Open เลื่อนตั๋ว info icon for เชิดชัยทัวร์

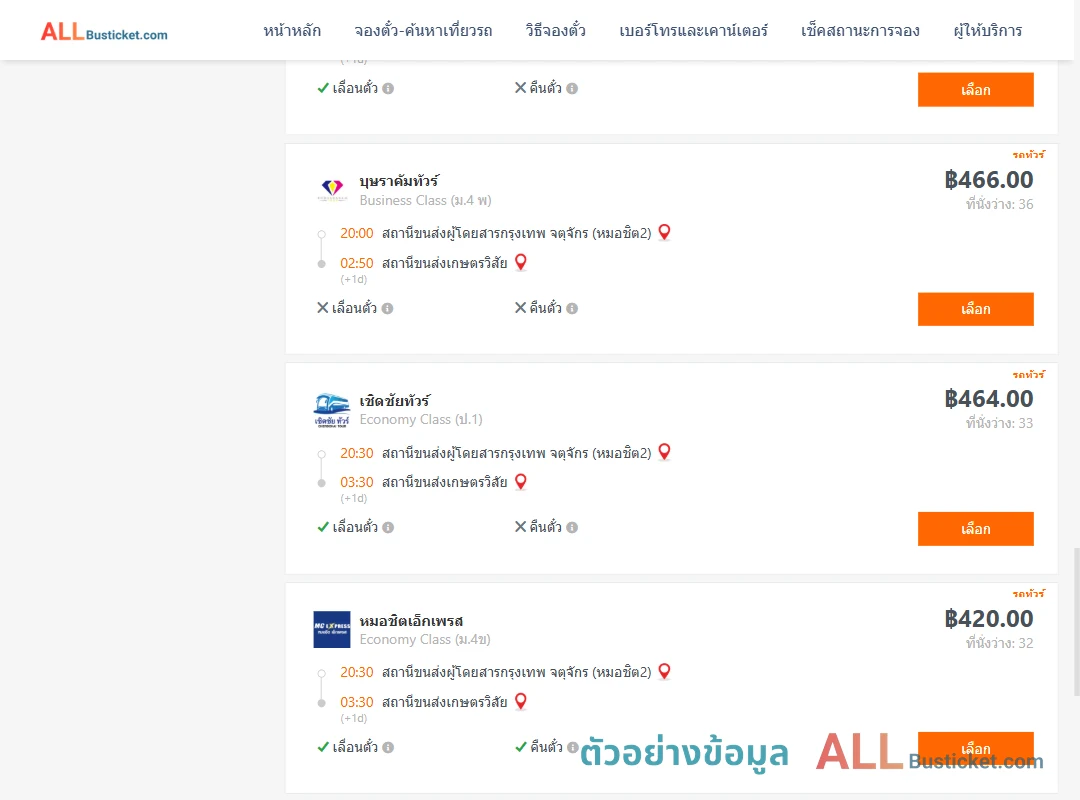pyautogui.click(x=388, y=527)
